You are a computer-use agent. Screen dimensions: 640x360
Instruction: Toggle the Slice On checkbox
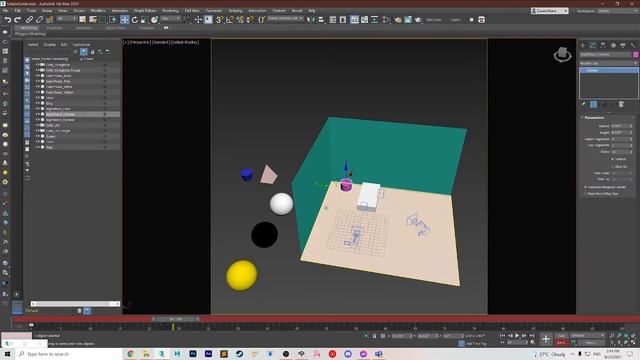tap(612, 167)
